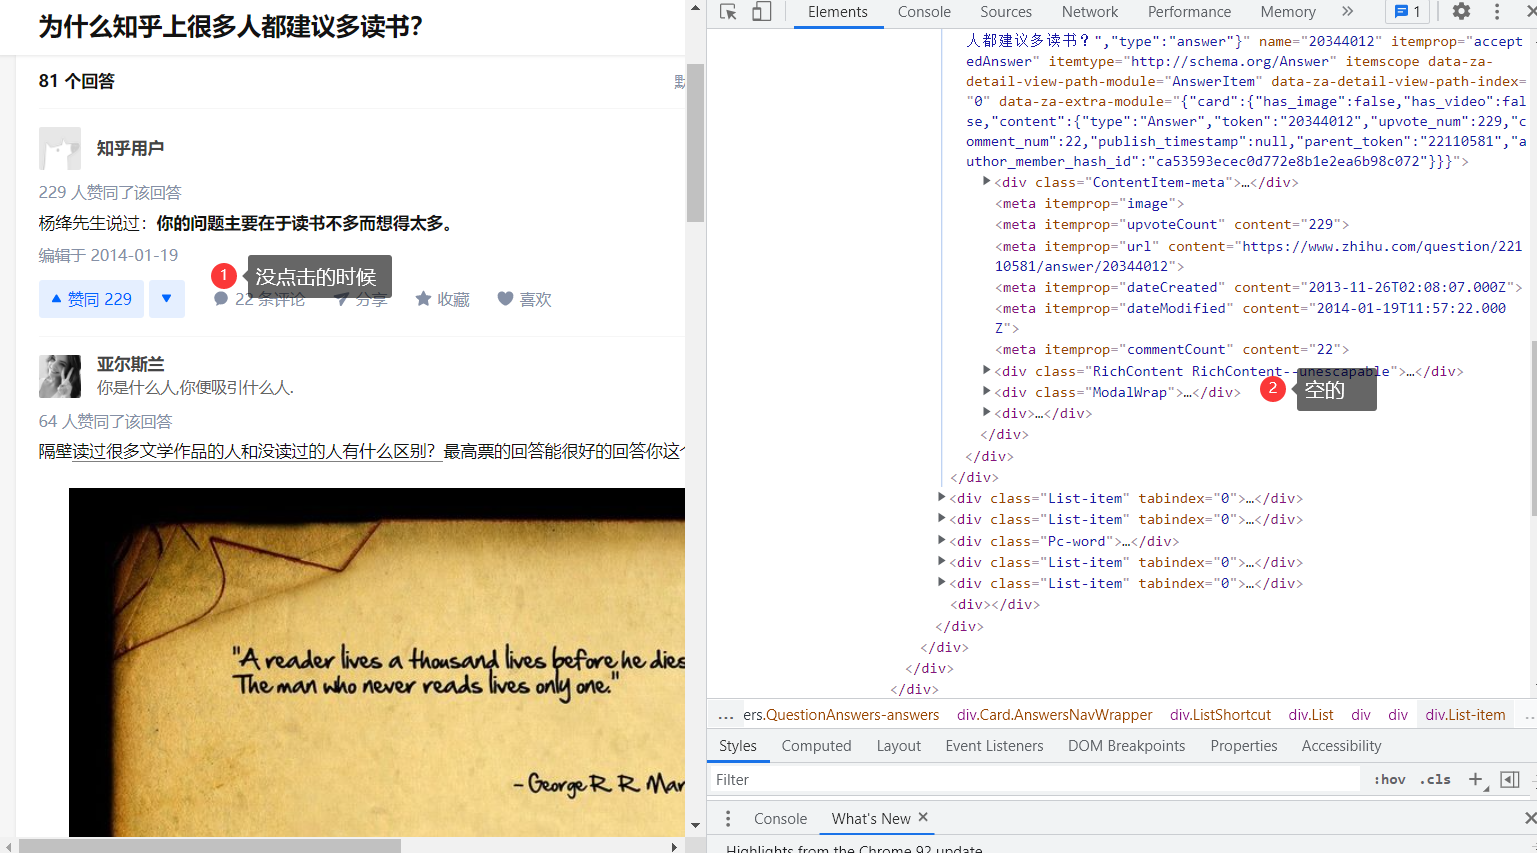This screenshot has width=1537, height=853.
Task: Activate the inspect element picker icon
Action: [x=728, y=12]
